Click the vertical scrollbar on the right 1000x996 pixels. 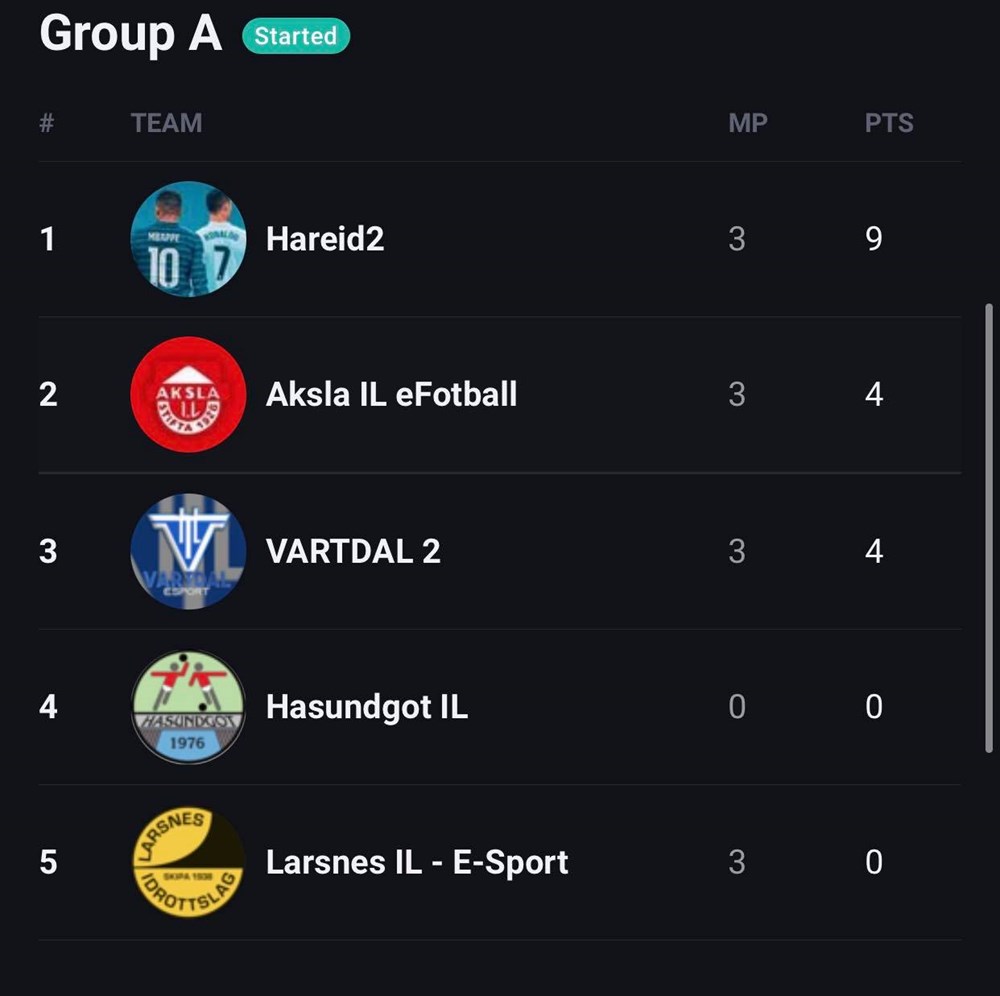pyautogui.click(x=989, y=530)
